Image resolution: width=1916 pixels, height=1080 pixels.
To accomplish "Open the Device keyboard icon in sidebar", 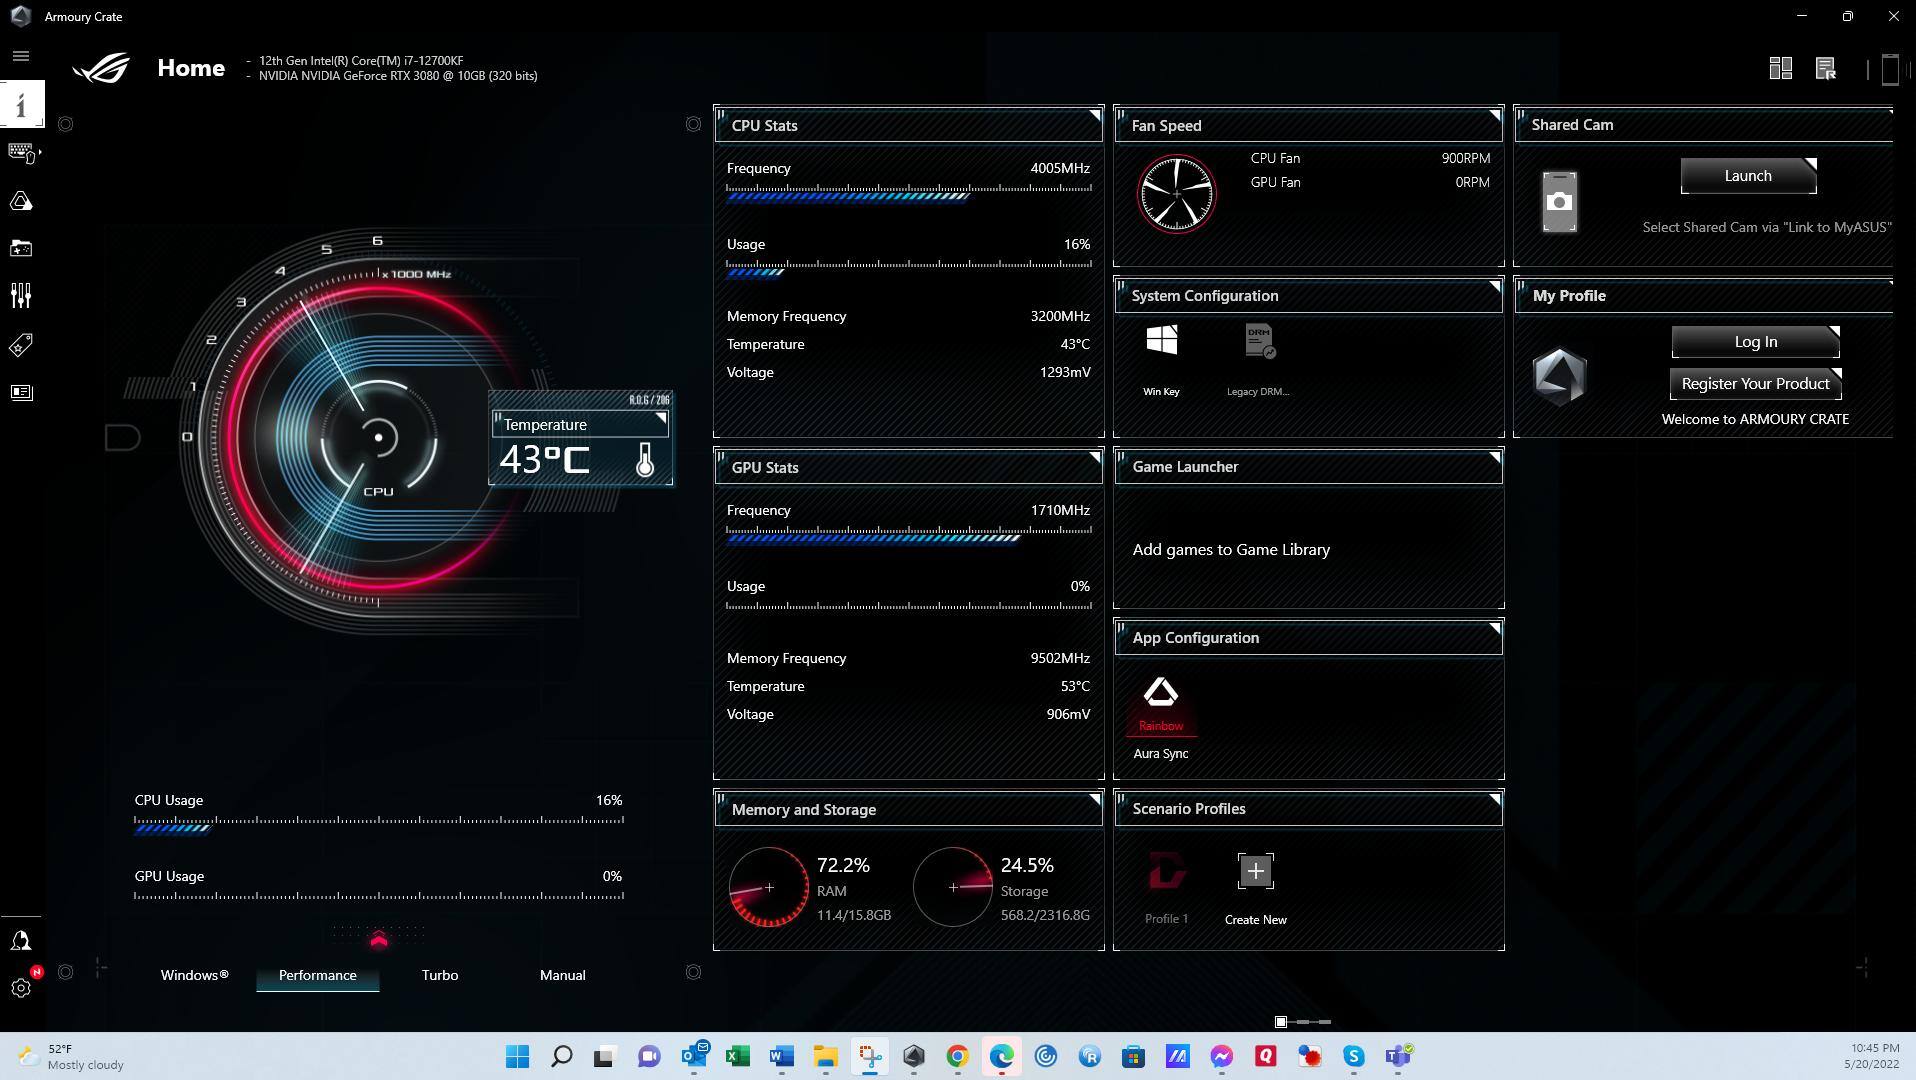I will [21, 152].
